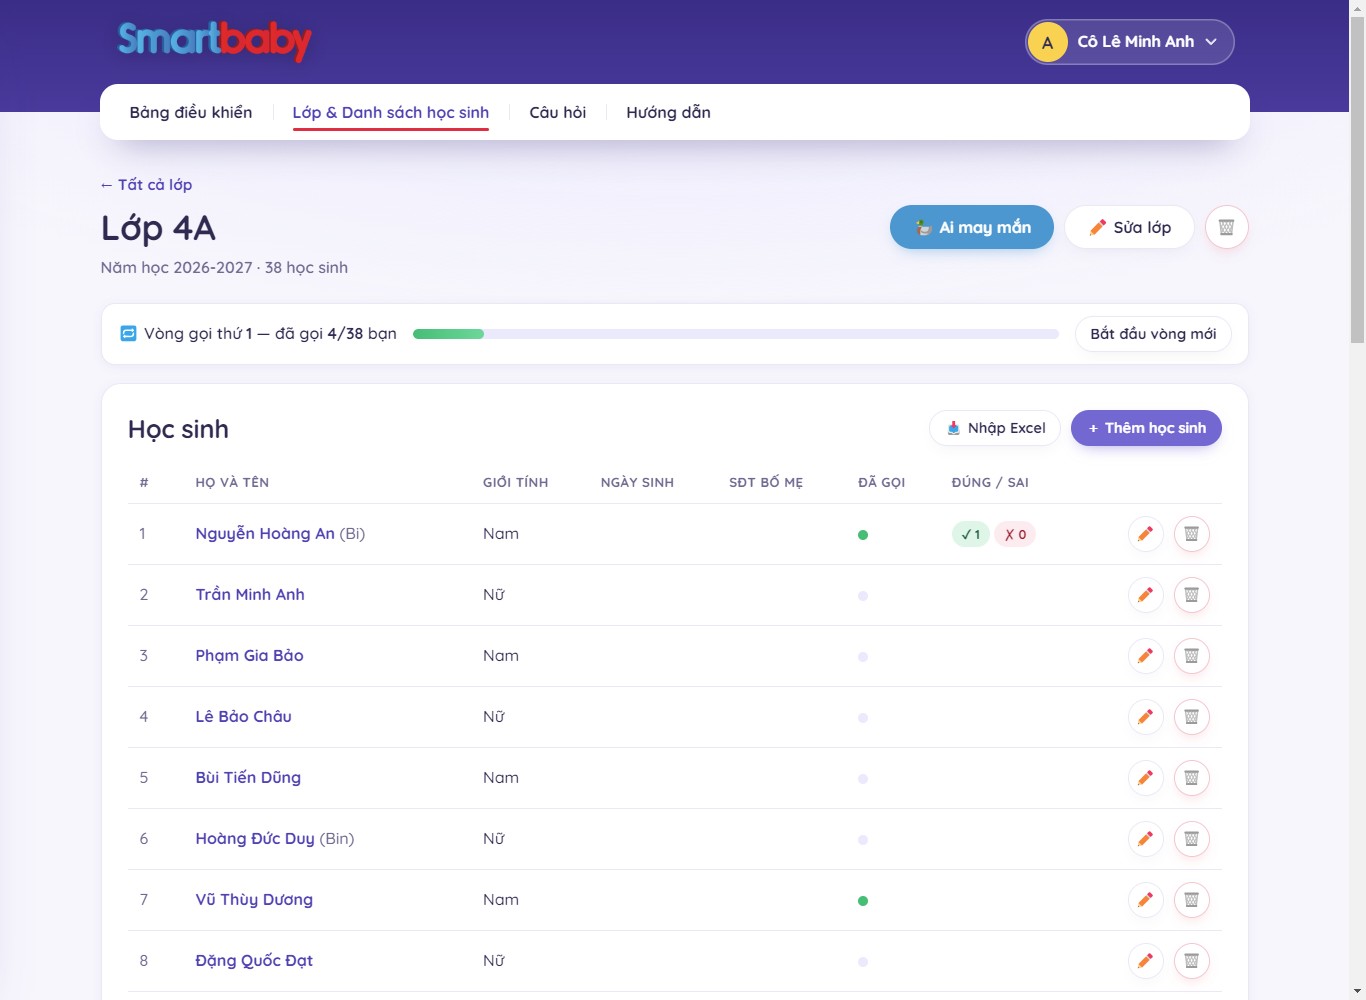1366x1000 pixels.
Task: Delete student Phạm Gia Bảo with trash icon
Action: click(x=1192, y=656)
